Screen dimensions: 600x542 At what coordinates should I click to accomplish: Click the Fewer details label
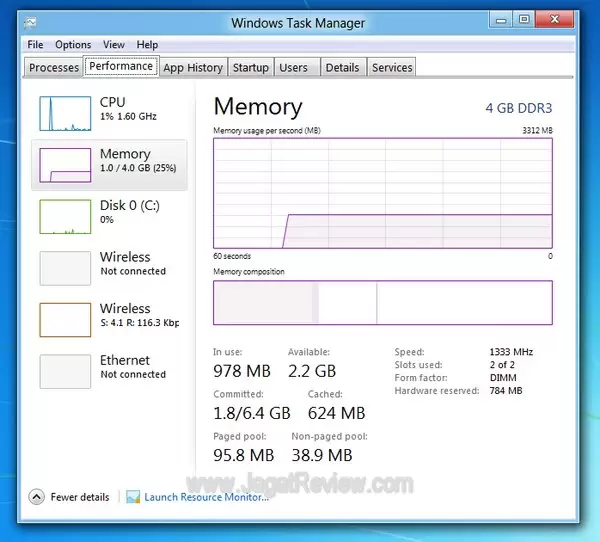pyautogui.click(x=80, y=497)
